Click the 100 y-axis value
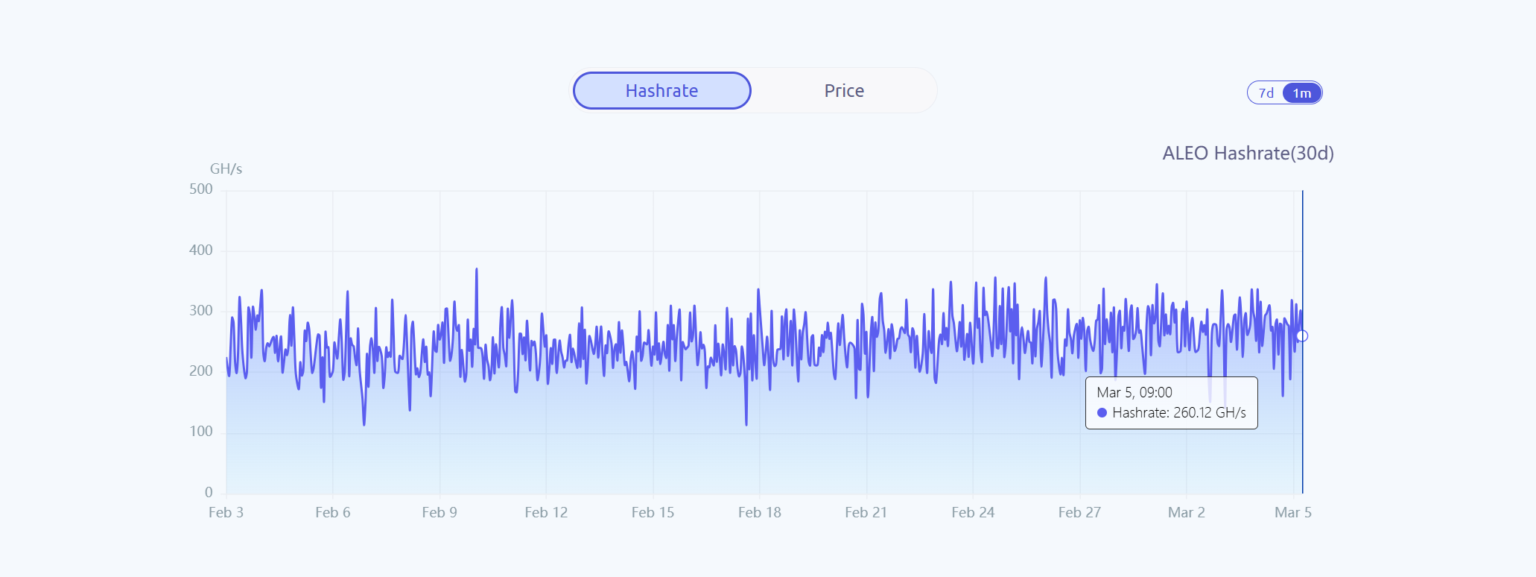Screen dimensions: 1536x577 201,432
